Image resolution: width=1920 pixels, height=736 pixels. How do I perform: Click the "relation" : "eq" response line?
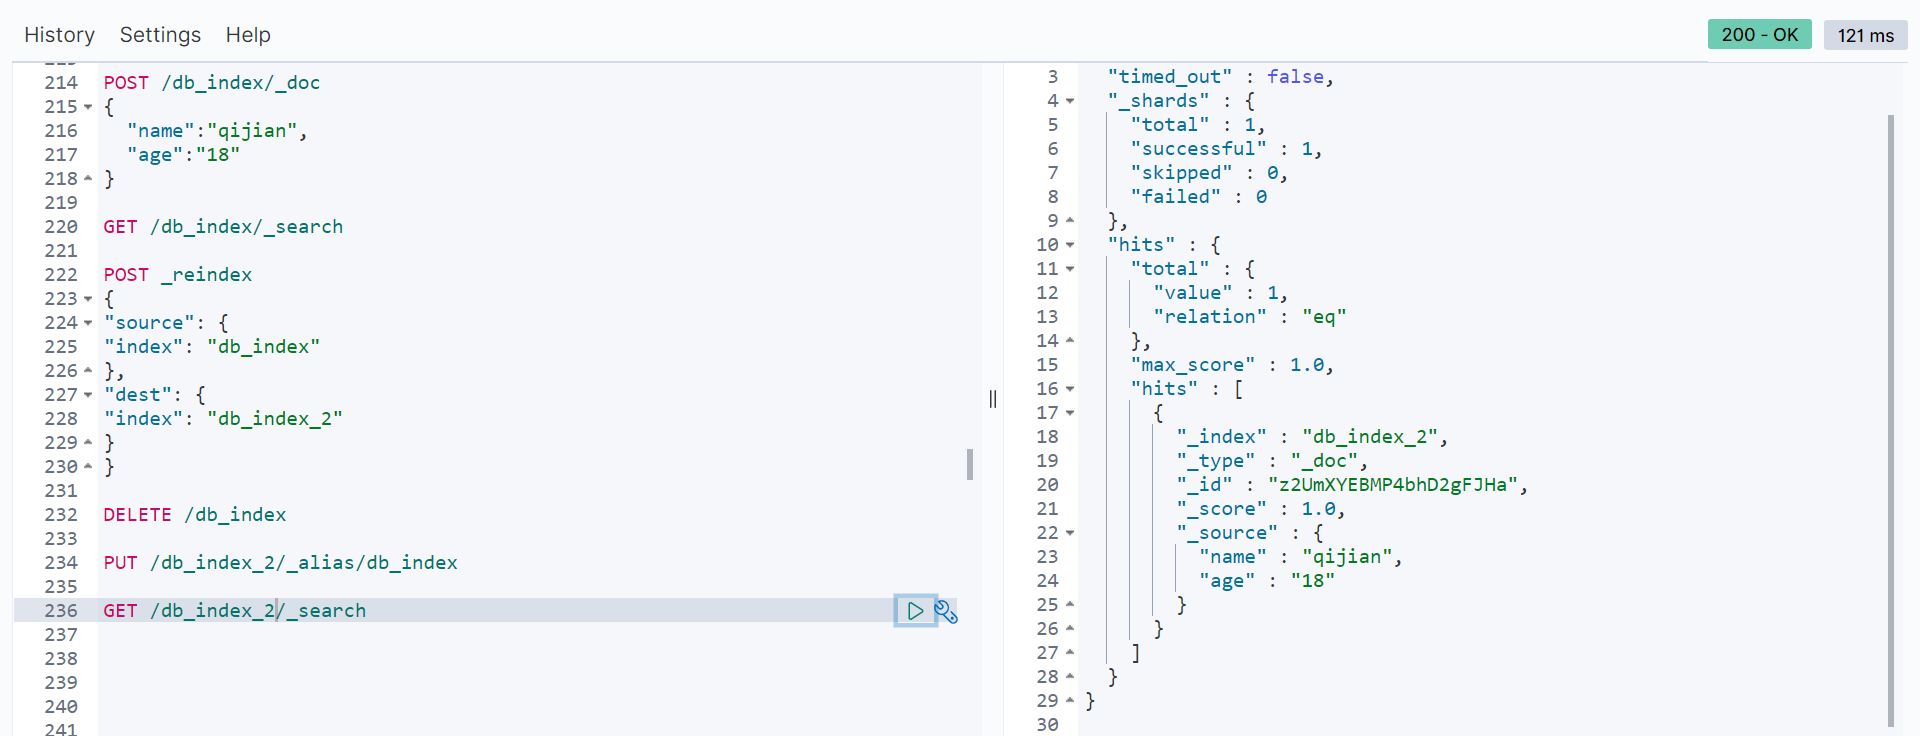pyautogui.click(x=1250, y=317)
